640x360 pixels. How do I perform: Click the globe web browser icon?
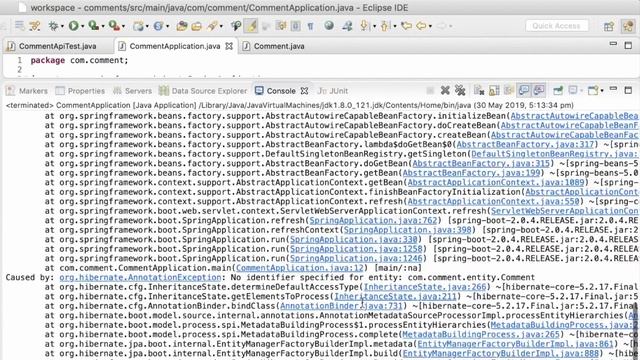[329, 26]
